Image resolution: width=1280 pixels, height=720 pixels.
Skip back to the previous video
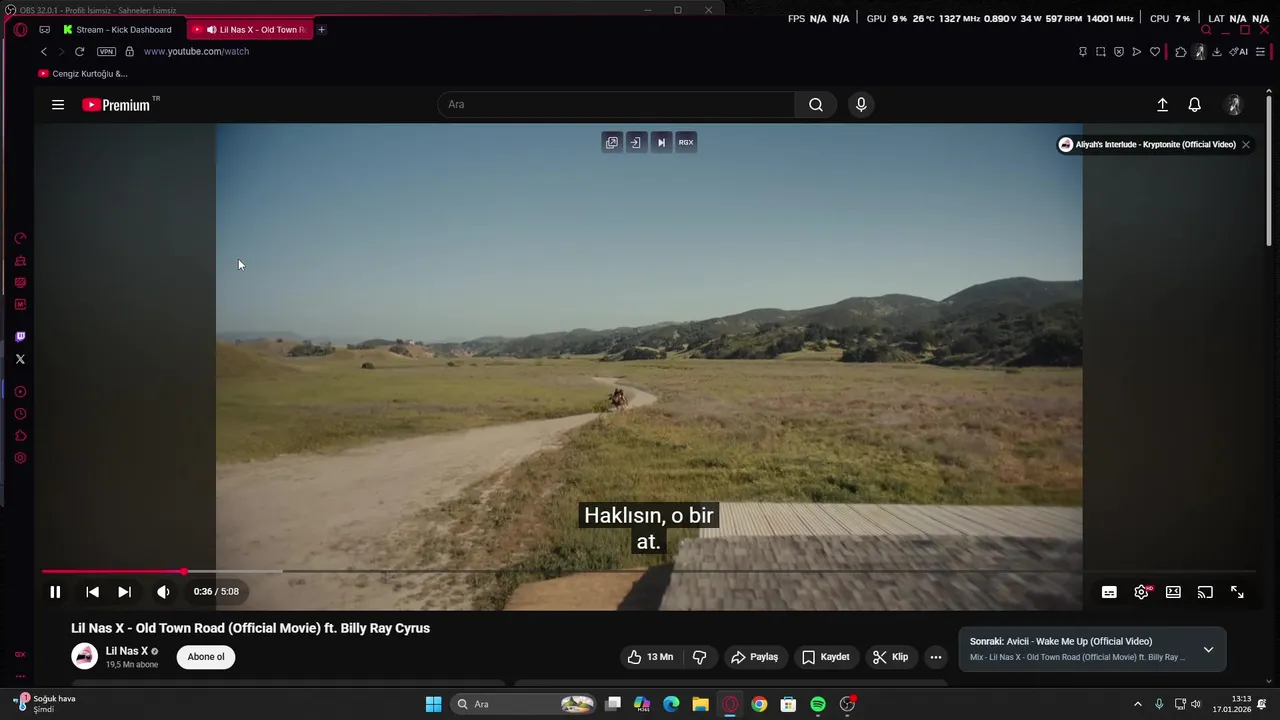(92, 592)
